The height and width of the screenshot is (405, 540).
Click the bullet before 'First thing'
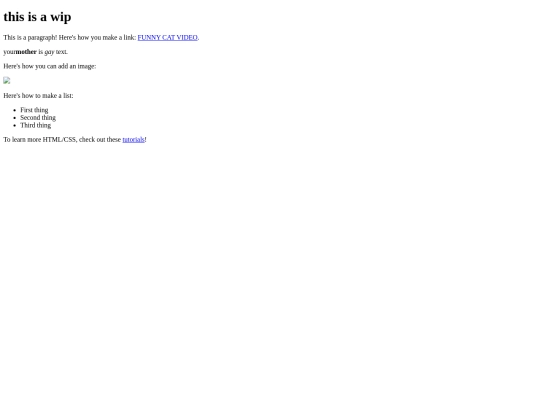tap(14, 110)
